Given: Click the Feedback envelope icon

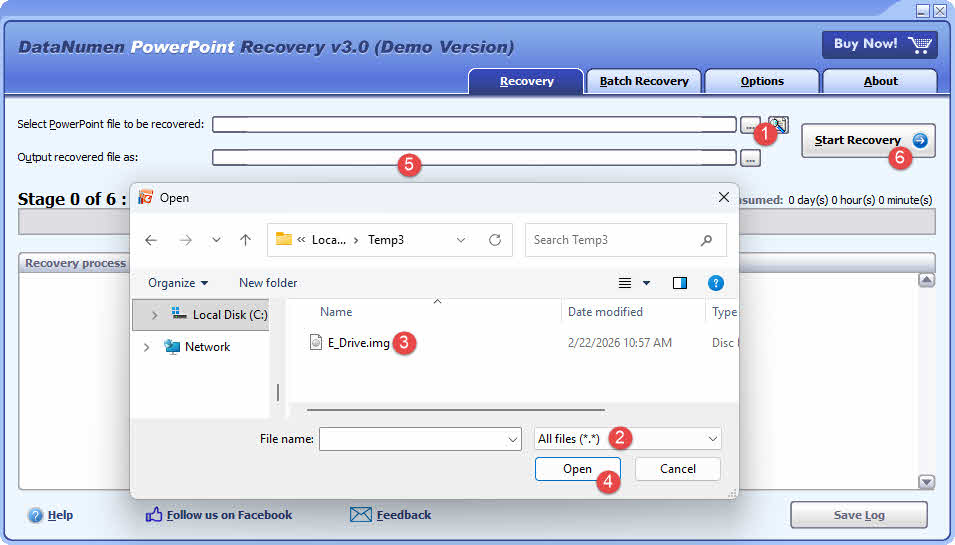Looking at the screenshot, I should coord(361,515).
